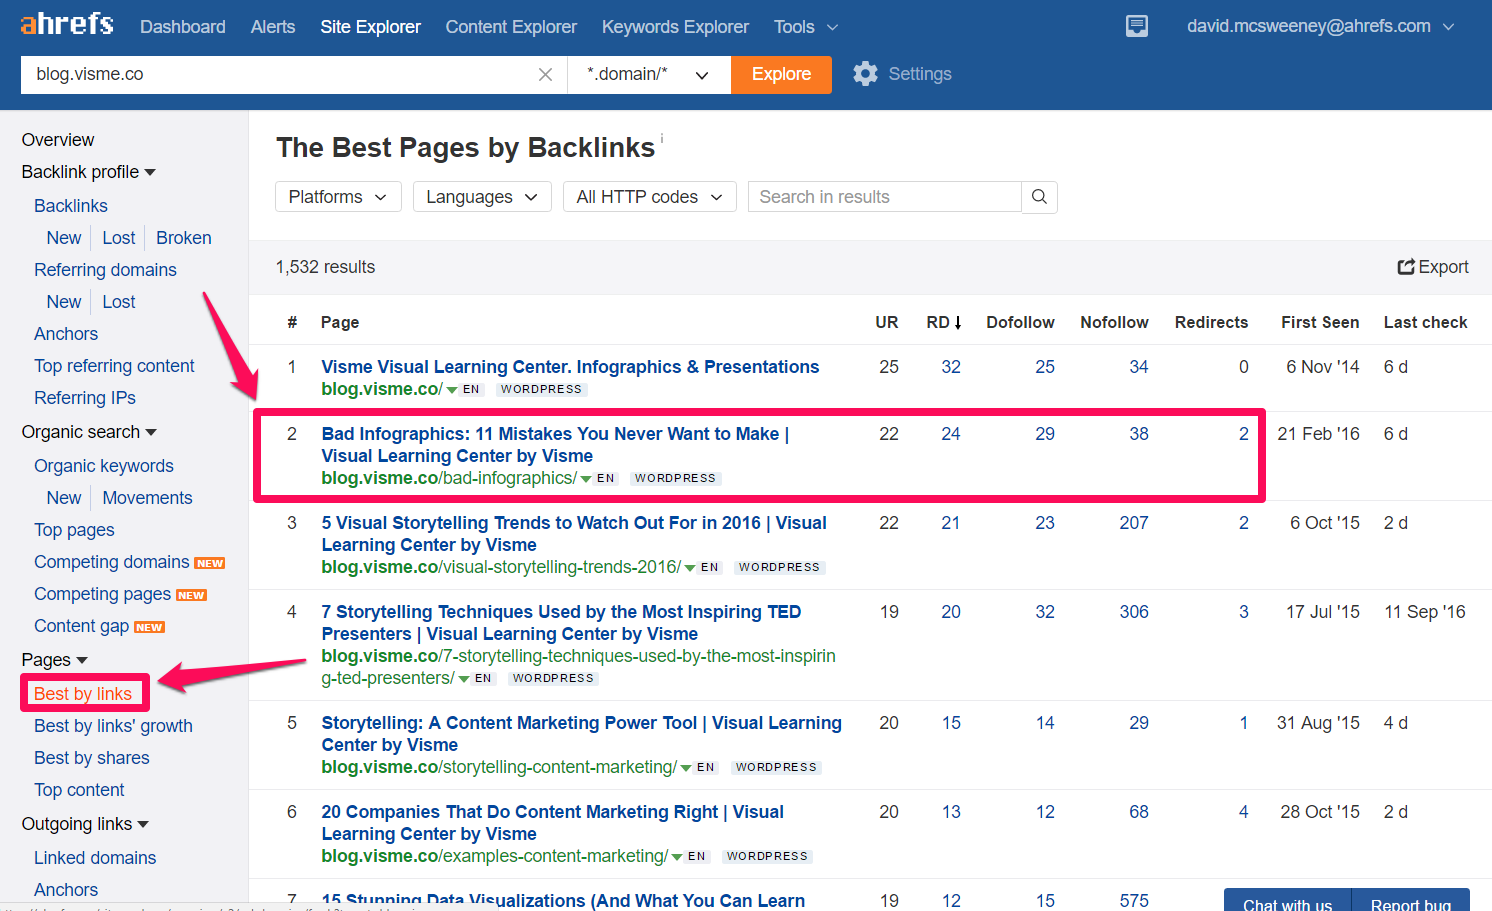Open Competing domains link
1492x911 pixels.
112,562
